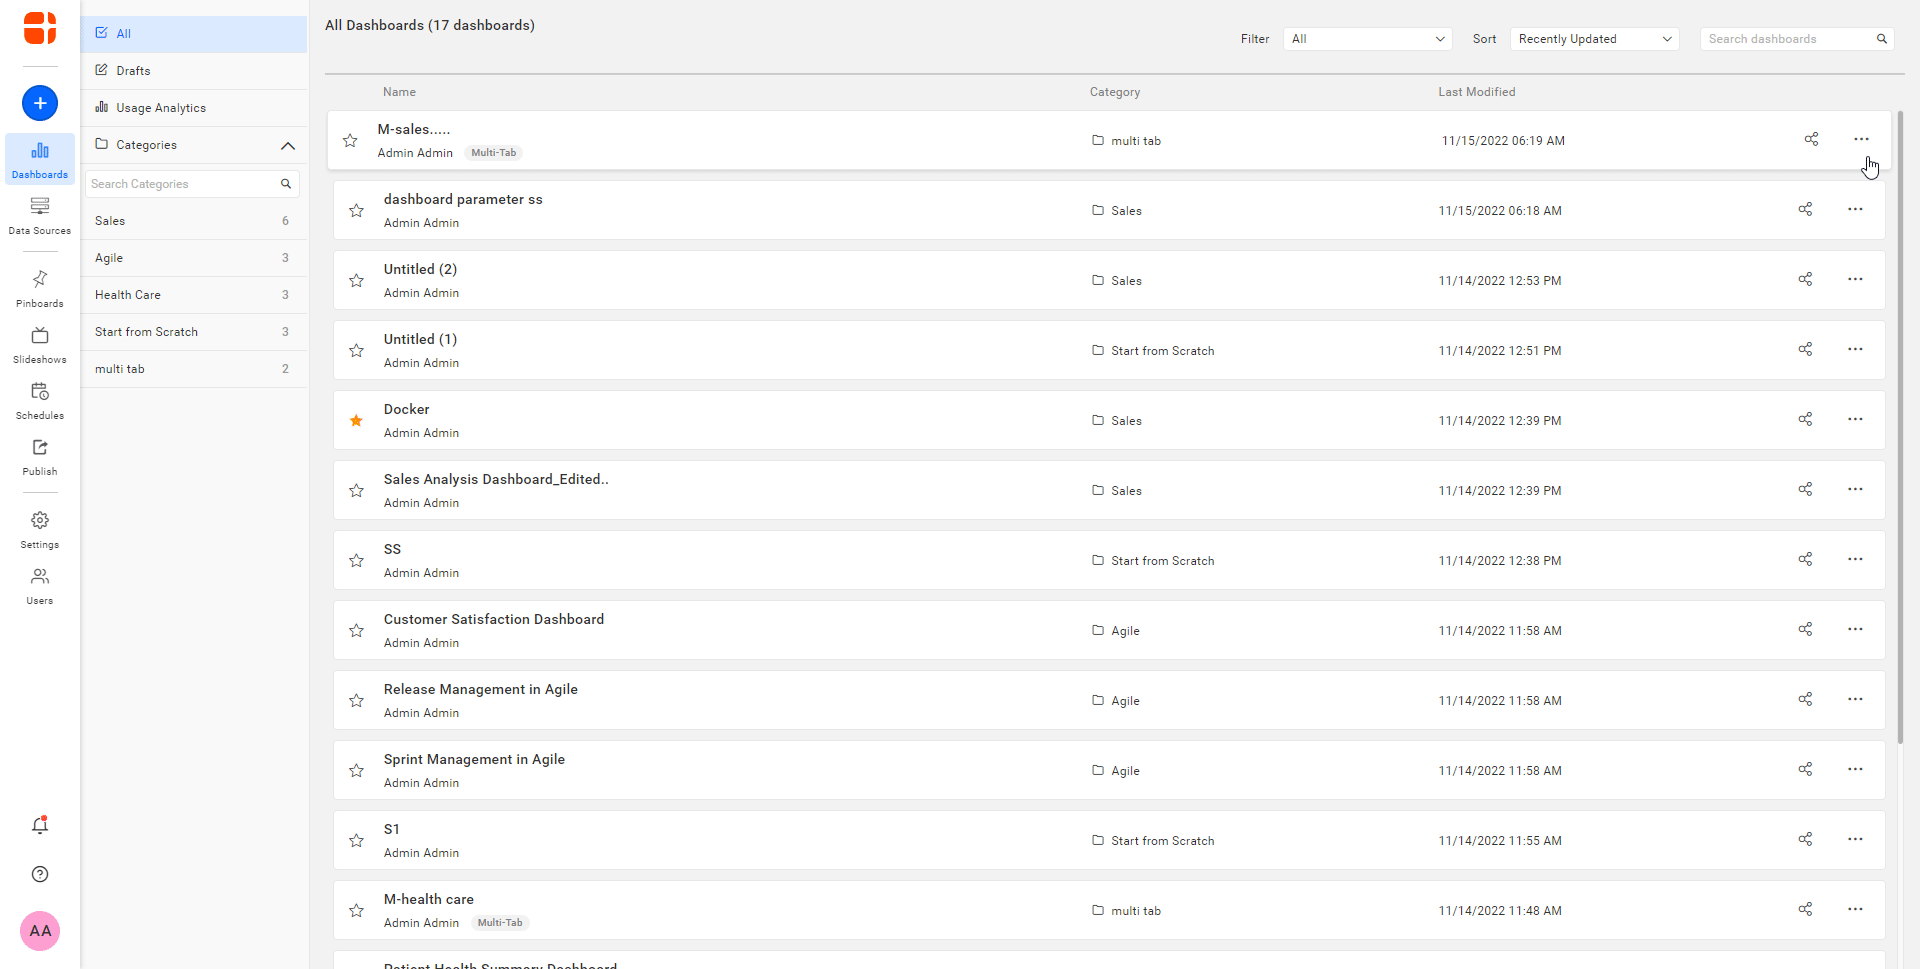This screenshot has width=1920, height=969.
Task: Click the blue create new plus button
Action: (40, 103)
